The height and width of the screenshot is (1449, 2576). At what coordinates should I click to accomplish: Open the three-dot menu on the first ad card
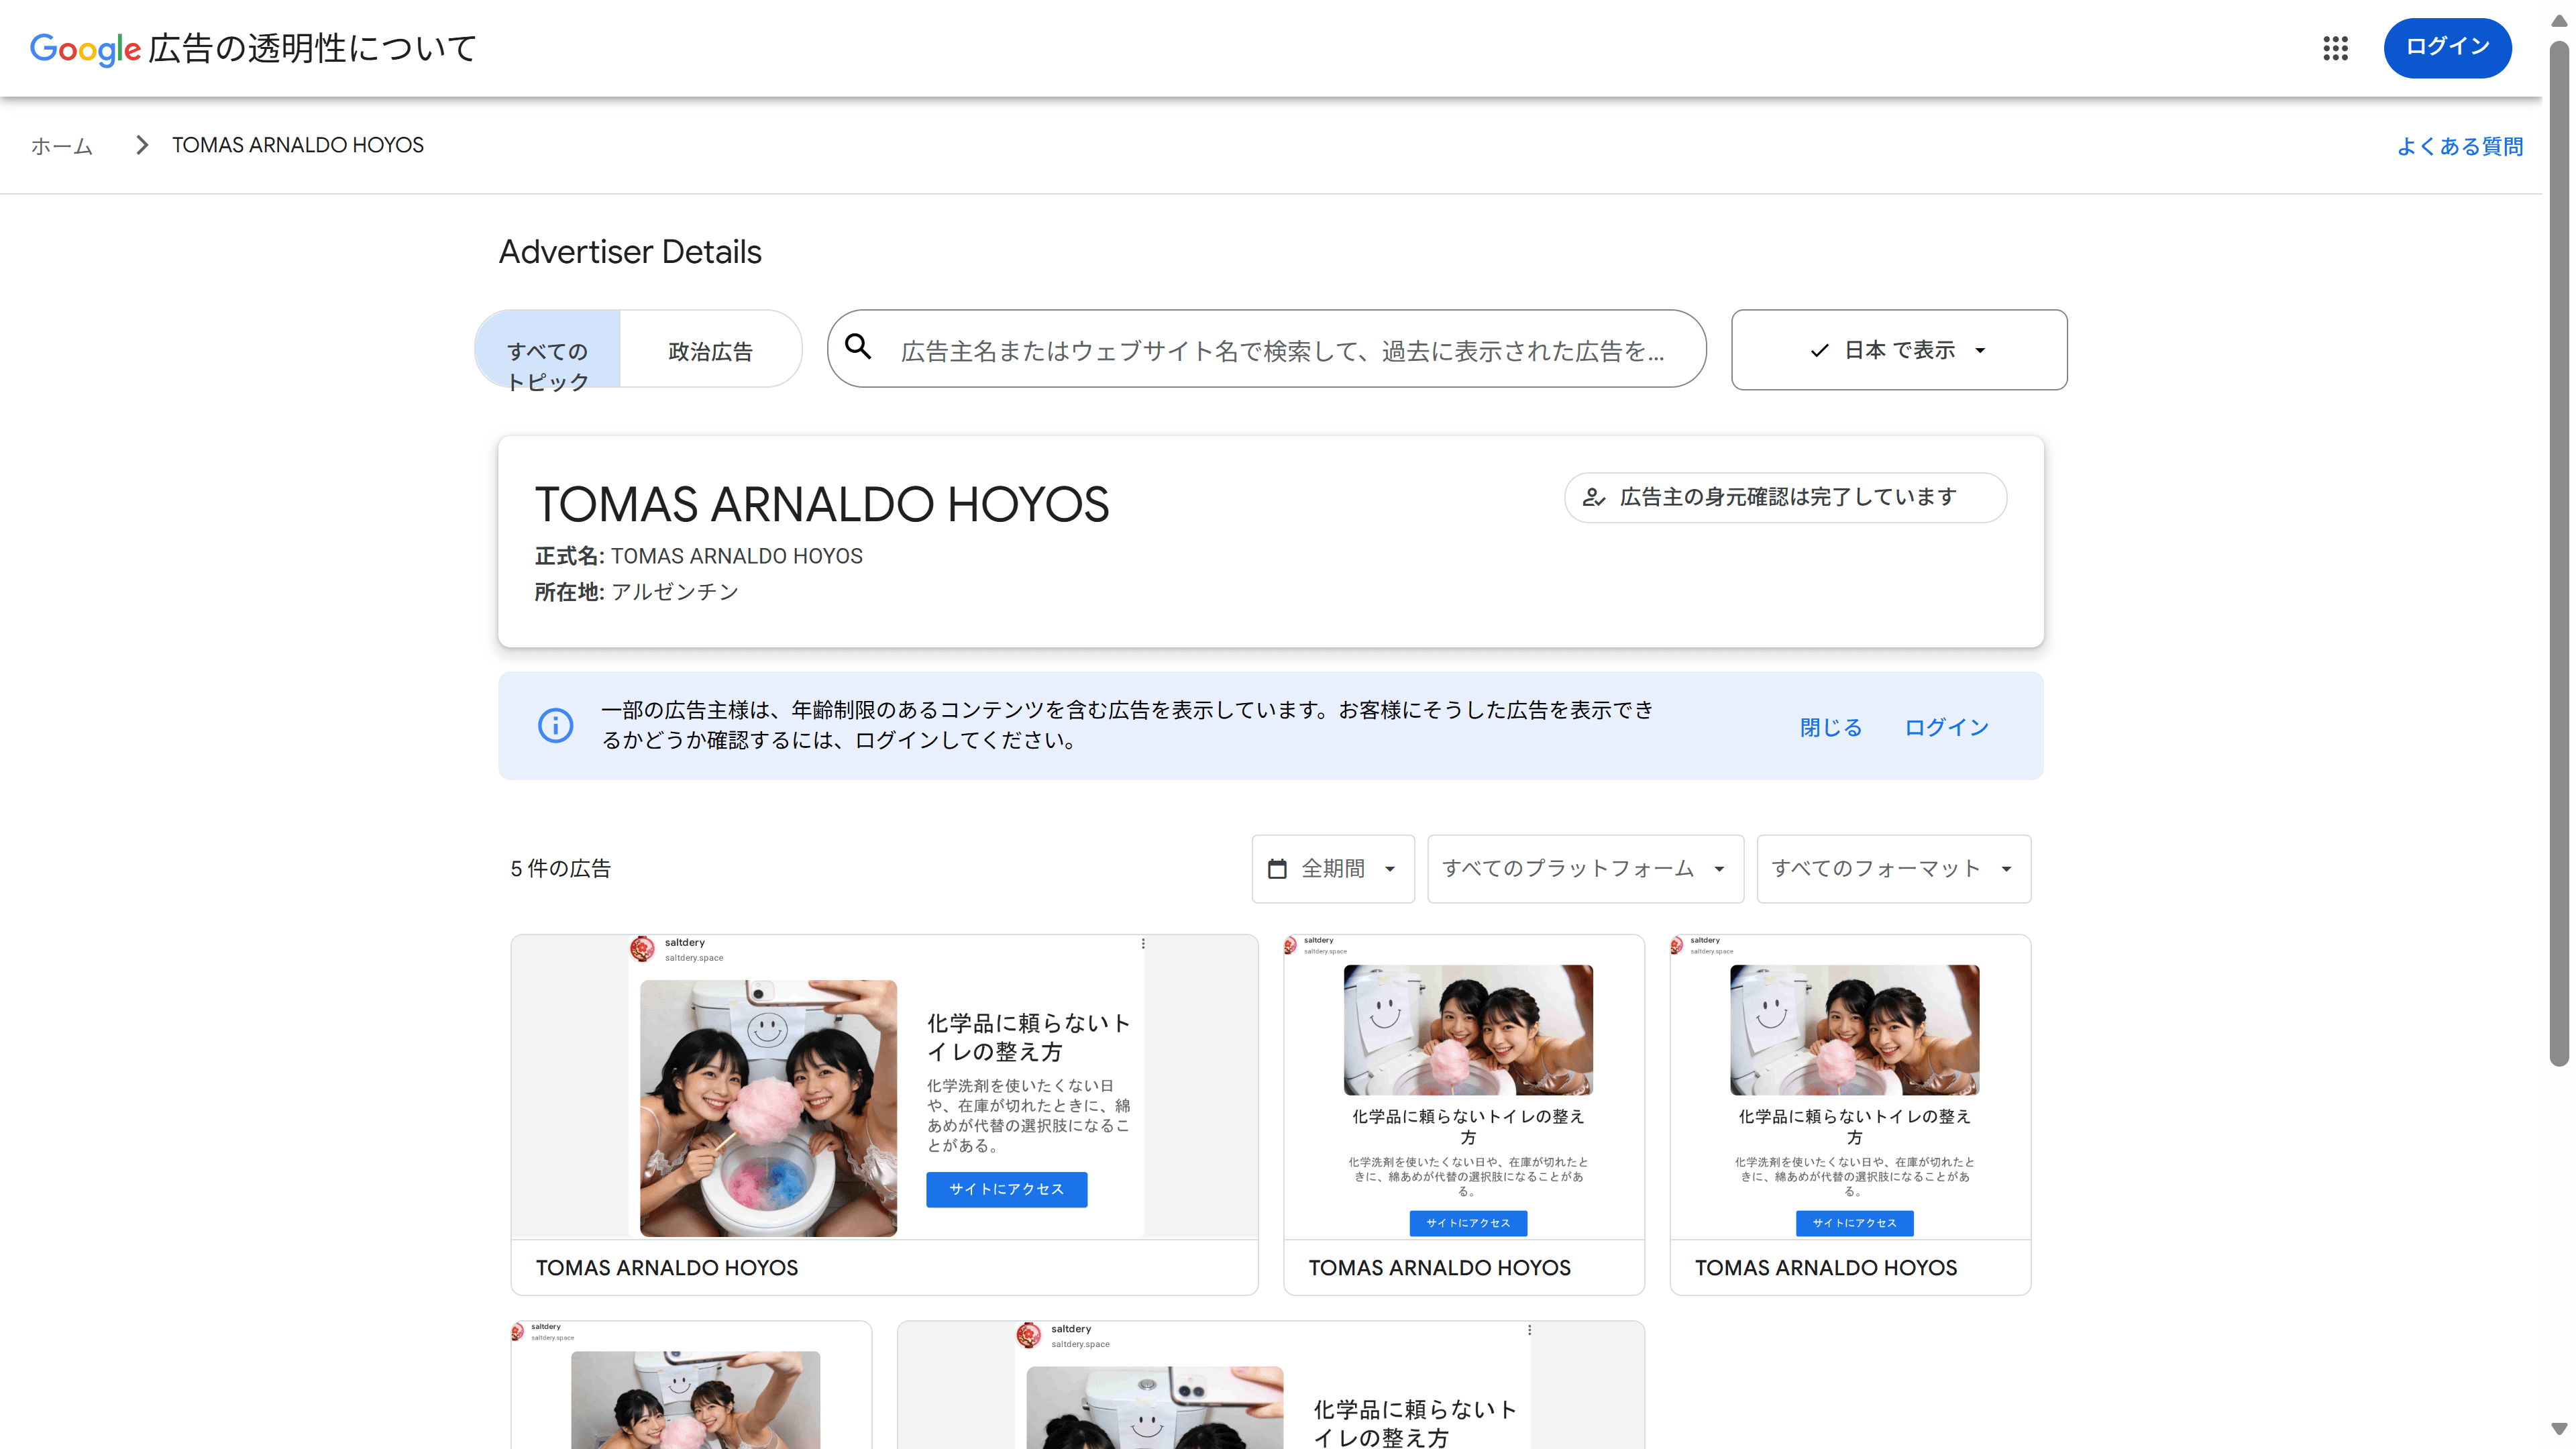(1143, 944)
